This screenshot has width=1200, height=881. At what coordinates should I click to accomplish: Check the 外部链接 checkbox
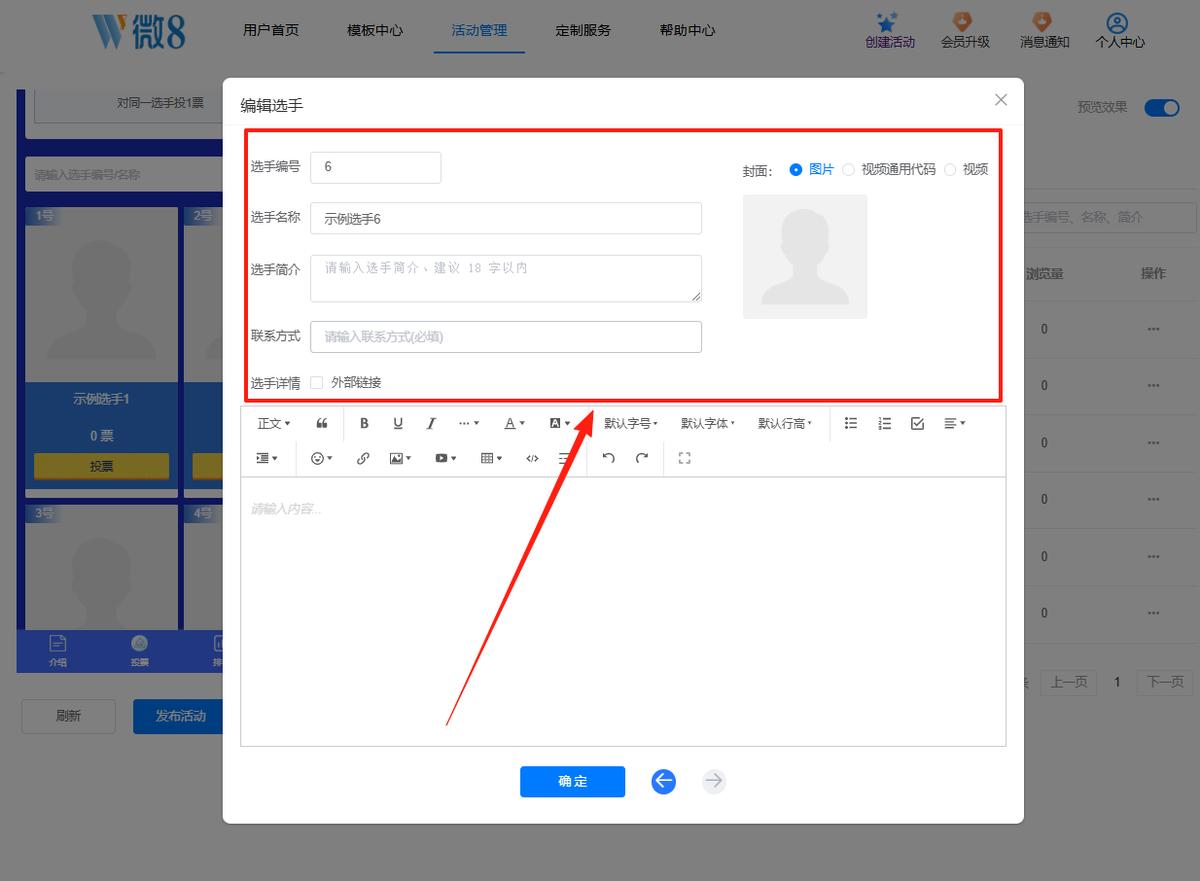coord(317,383)
